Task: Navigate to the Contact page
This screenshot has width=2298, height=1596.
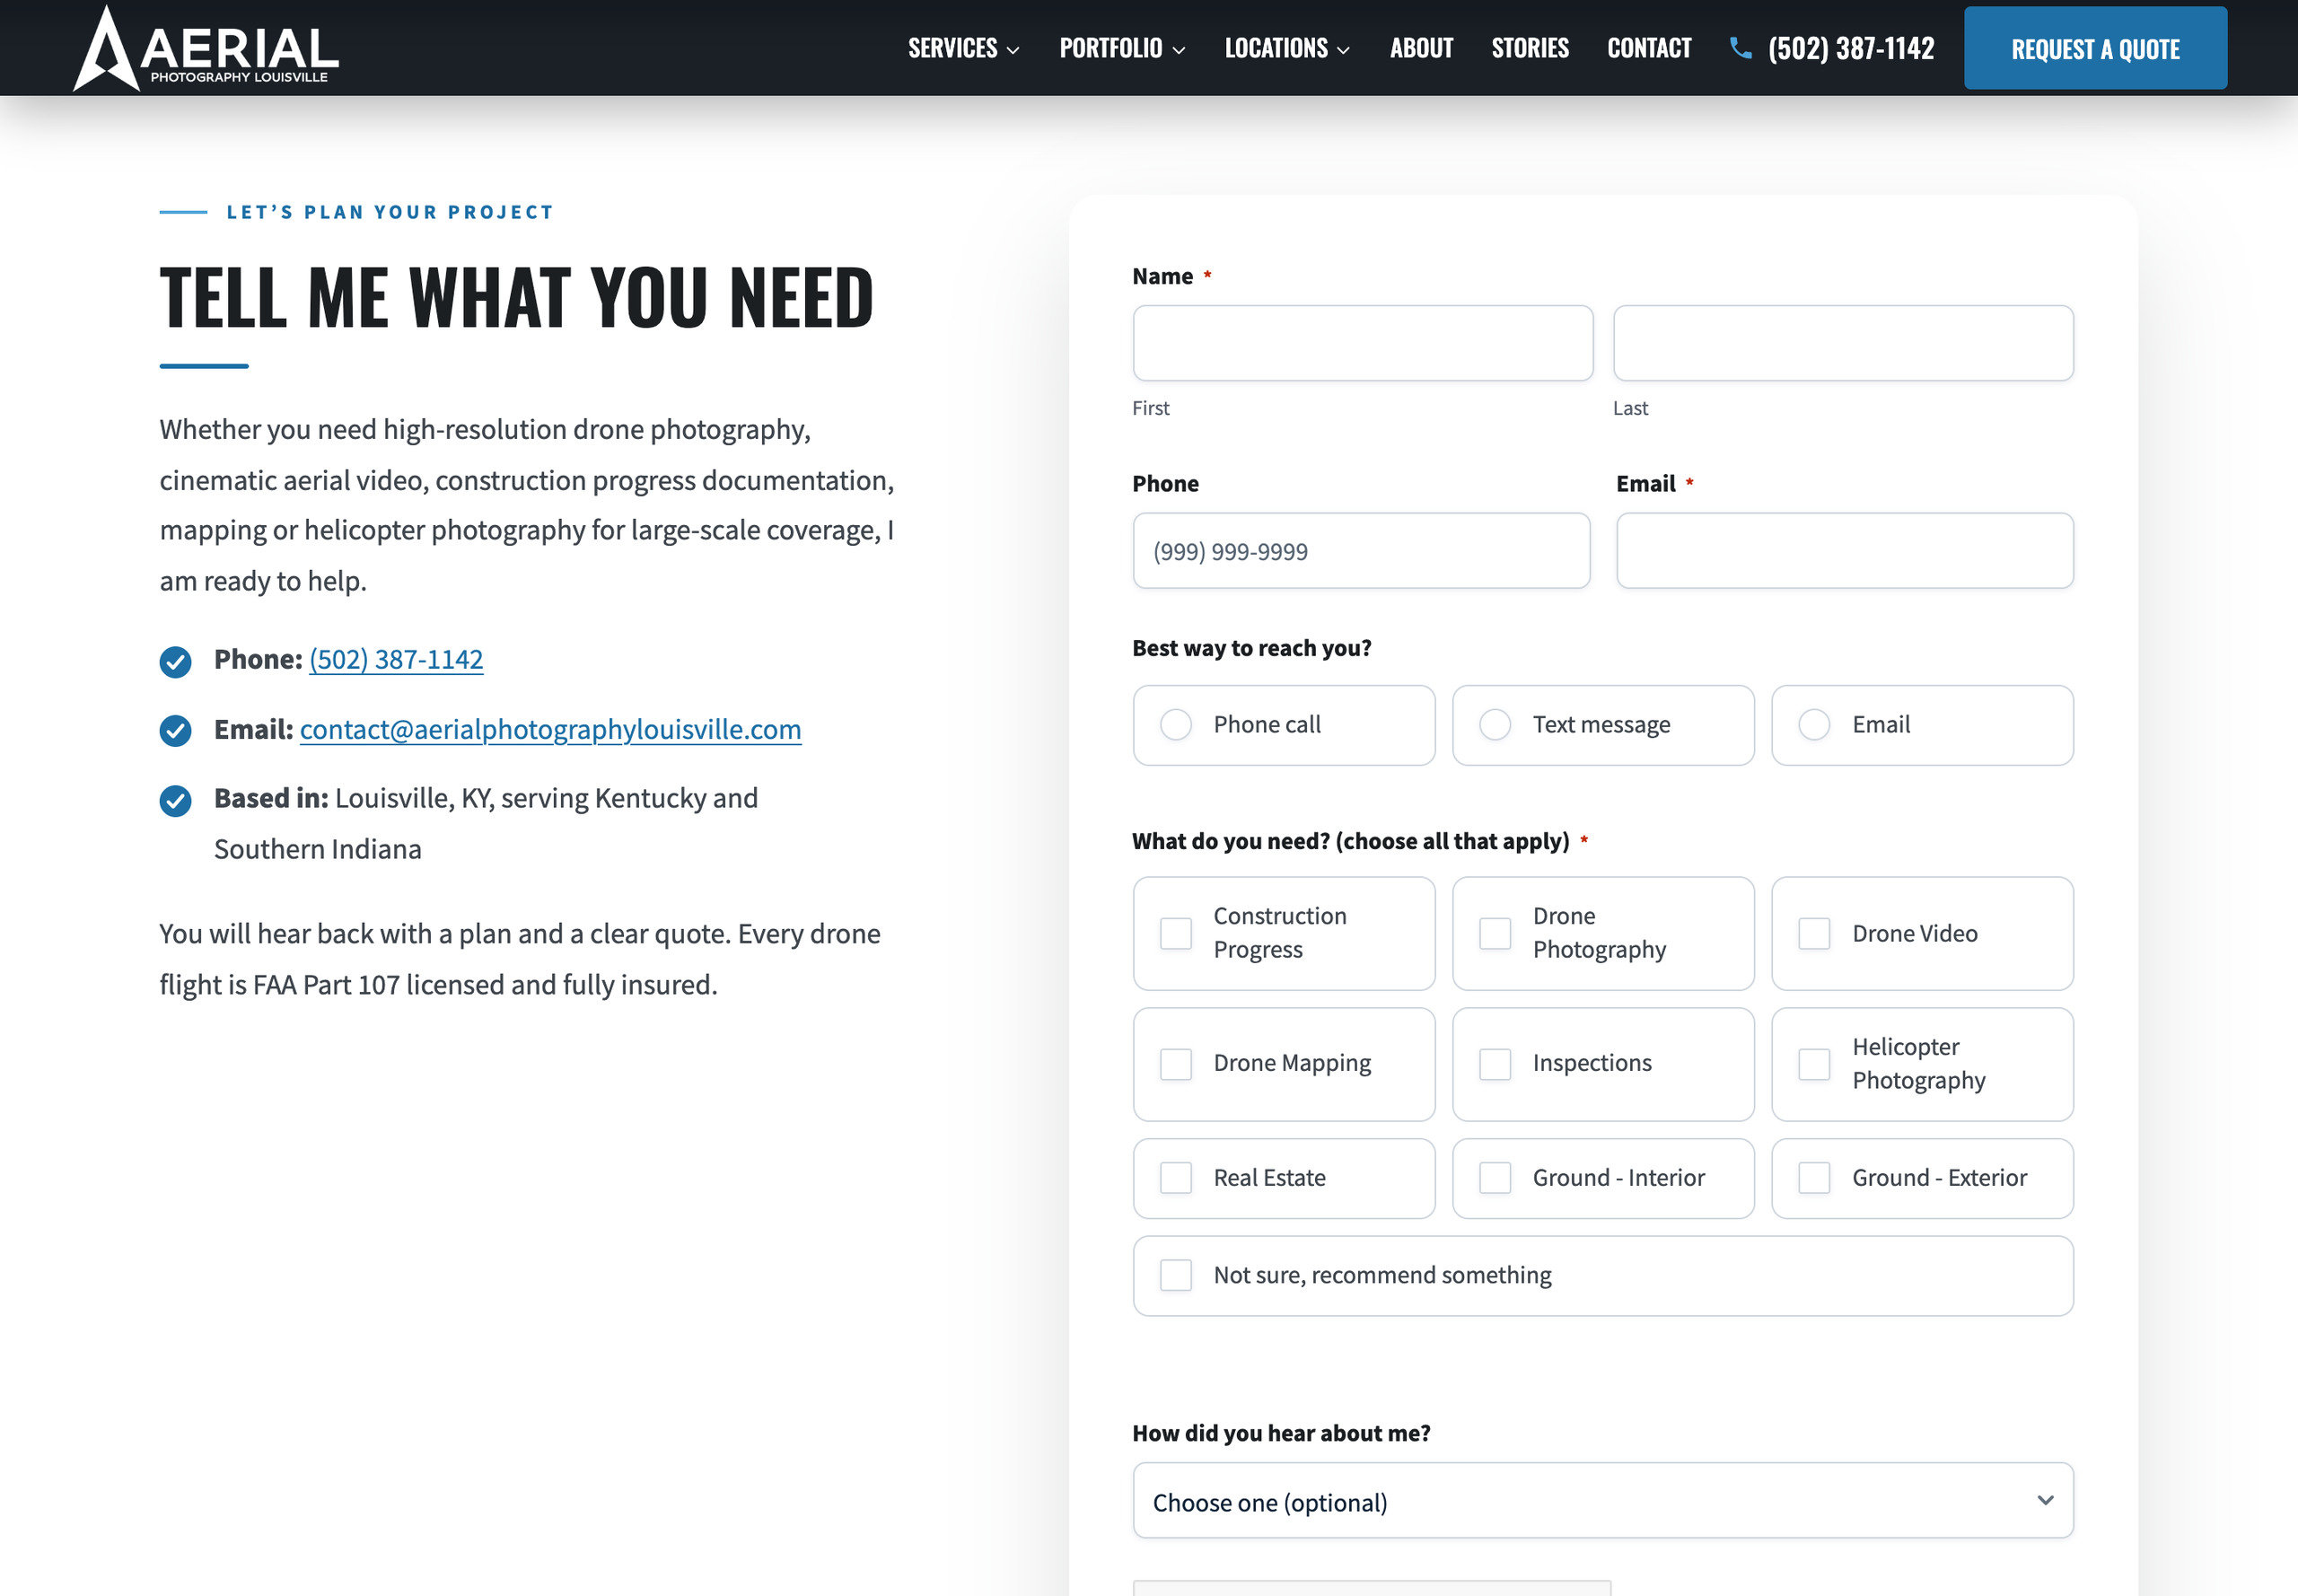Action: pyautogui.click(x=1649, y=48)
